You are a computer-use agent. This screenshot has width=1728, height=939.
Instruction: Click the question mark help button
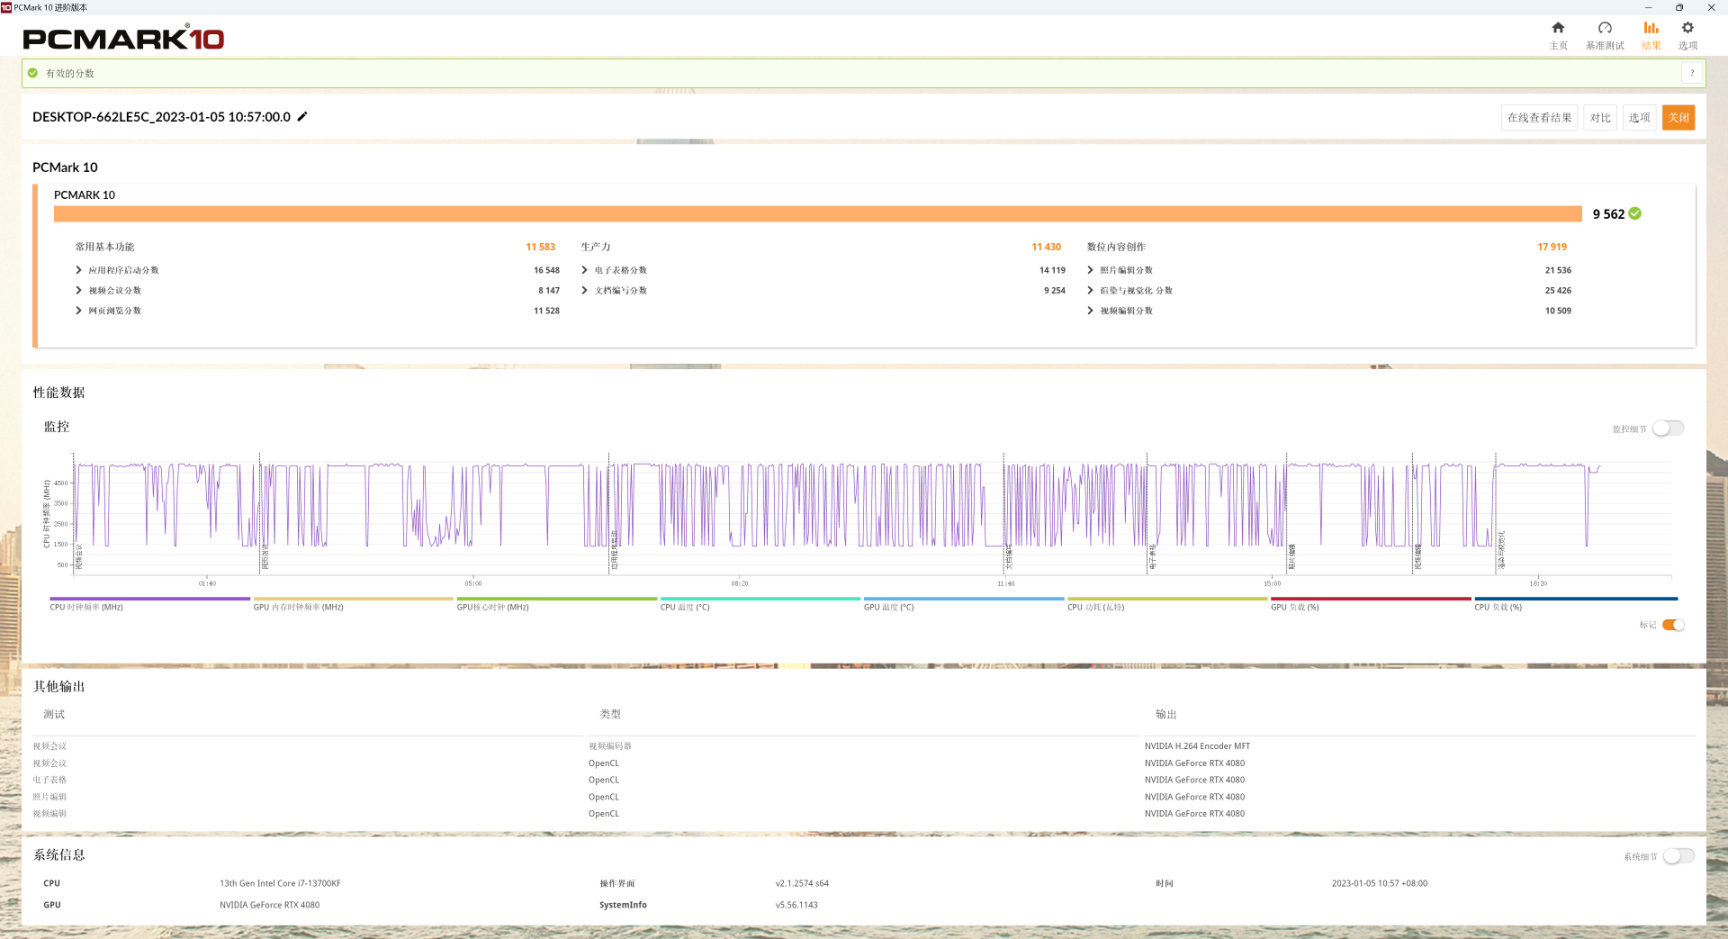pos(1692,73)
